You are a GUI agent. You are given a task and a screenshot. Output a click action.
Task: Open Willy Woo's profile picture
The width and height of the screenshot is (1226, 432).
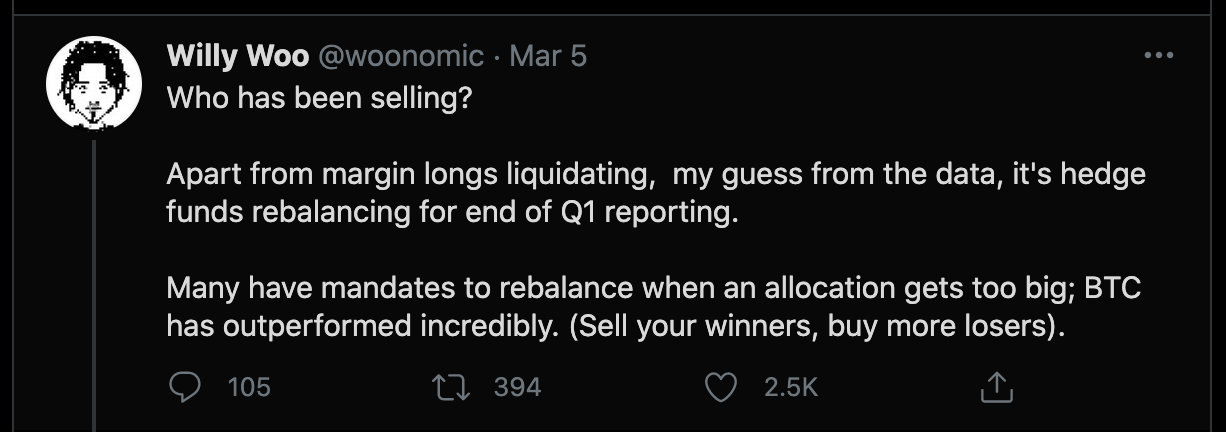click(94, 82)
